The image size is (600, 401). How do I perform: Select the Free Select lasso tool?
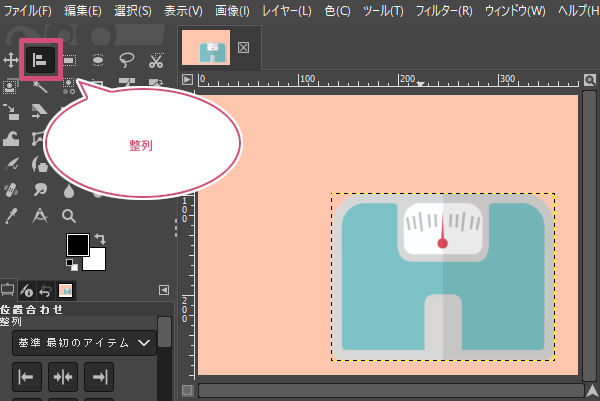(127, 60)
